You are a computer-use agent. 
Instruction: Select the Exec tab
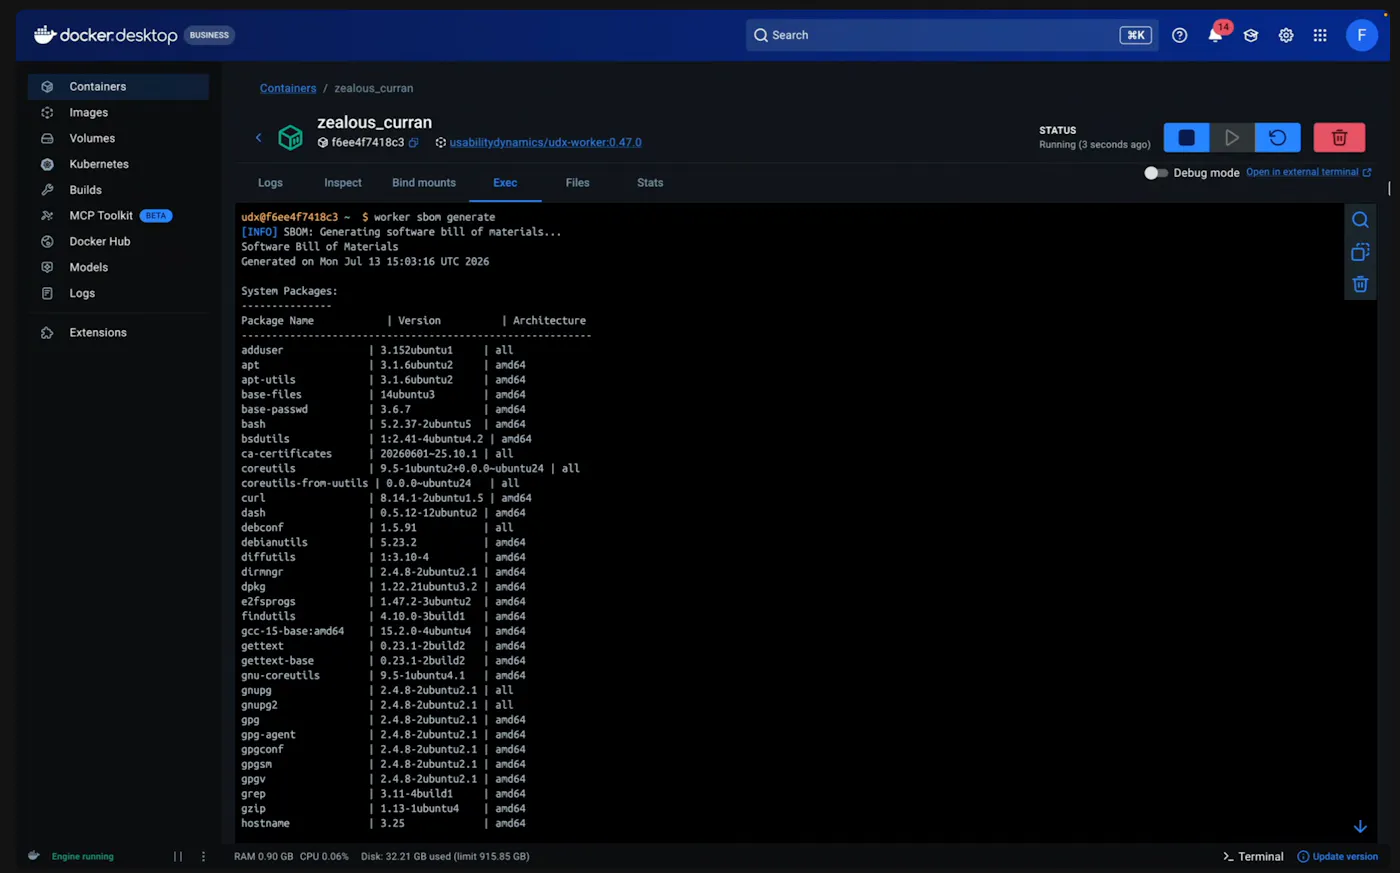(505, 183)
